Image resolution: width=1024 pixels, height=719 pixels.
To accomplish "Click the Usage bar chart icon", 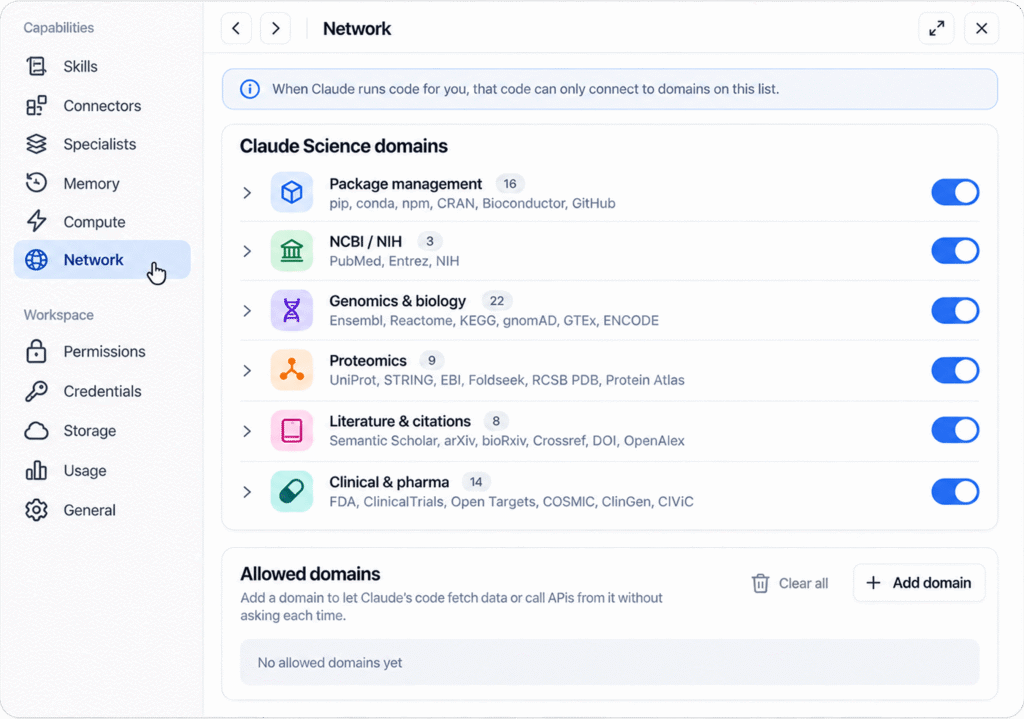I will point(37,470).
